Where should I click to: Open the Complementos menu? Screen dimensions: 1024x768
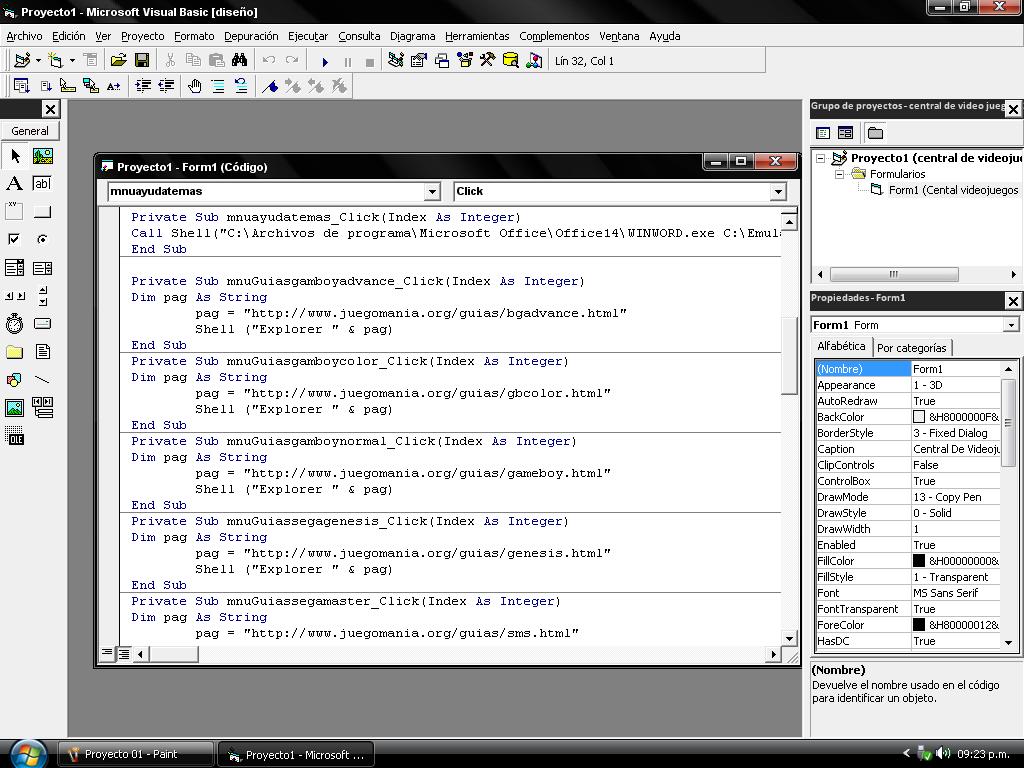tap(554, 37)
